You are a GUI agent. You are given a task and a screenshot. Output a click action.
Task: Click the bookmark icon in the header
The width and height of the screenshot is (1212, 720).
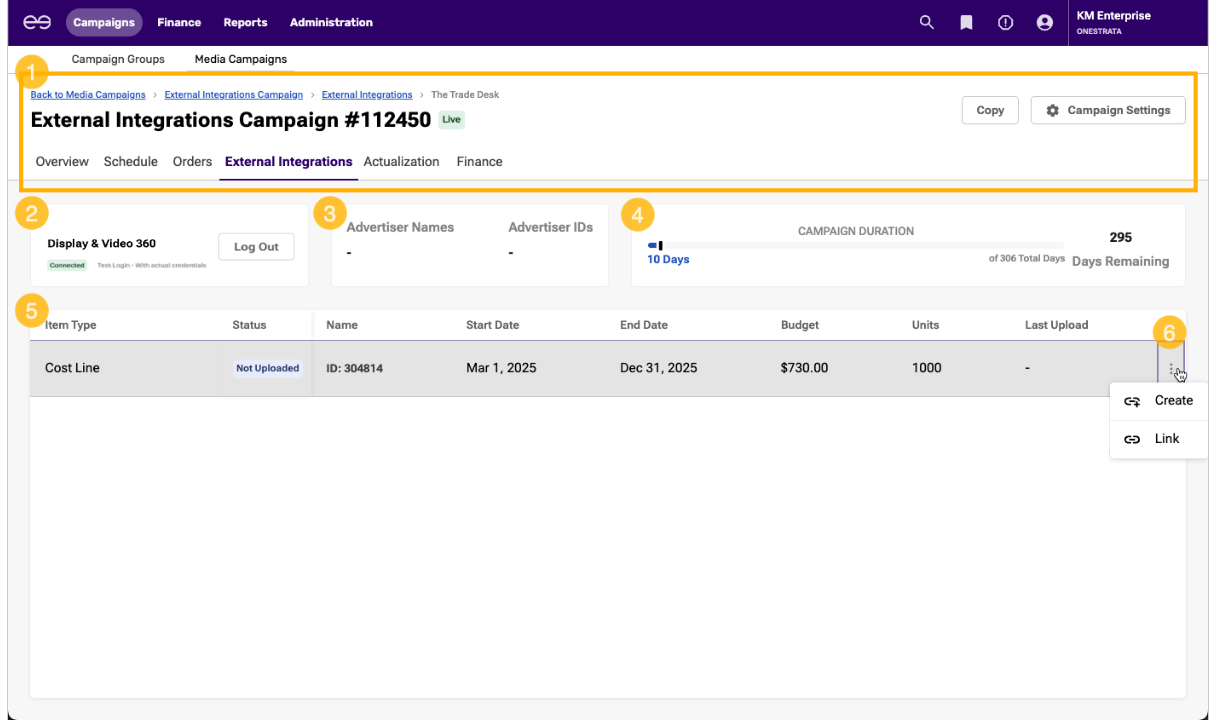tap(966, 22)
